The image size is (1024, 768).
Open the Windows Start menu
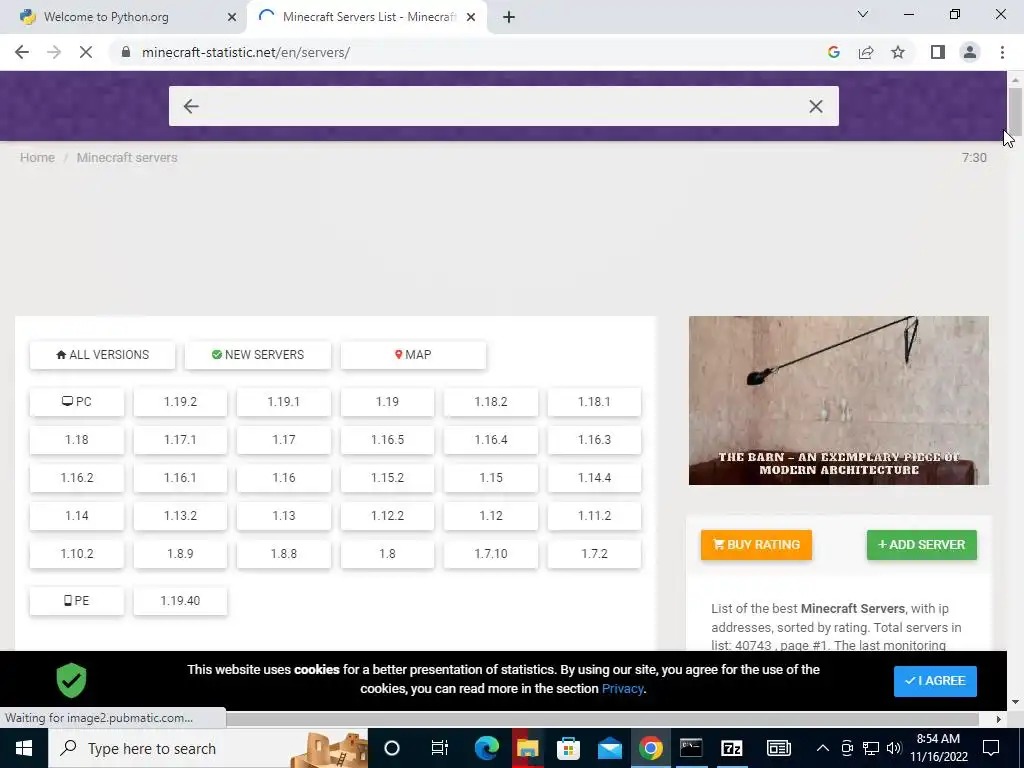pos(24,748)
